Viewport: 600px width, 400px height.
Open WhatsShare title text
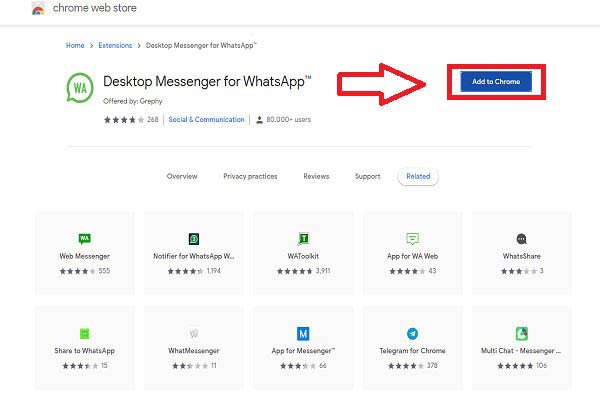[x=522, y=256]
